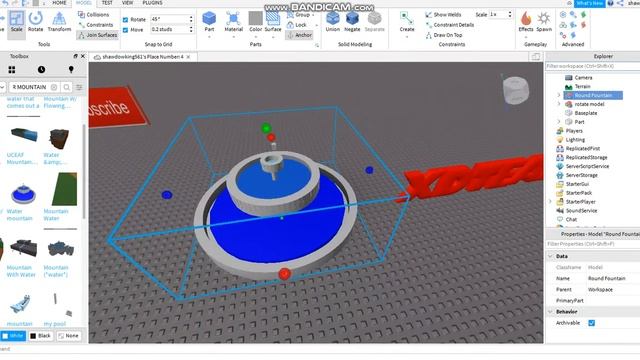This screenshot has height=360, width=640.
Task: Toggle Constraint Details
Action: (x=450, y=25)
